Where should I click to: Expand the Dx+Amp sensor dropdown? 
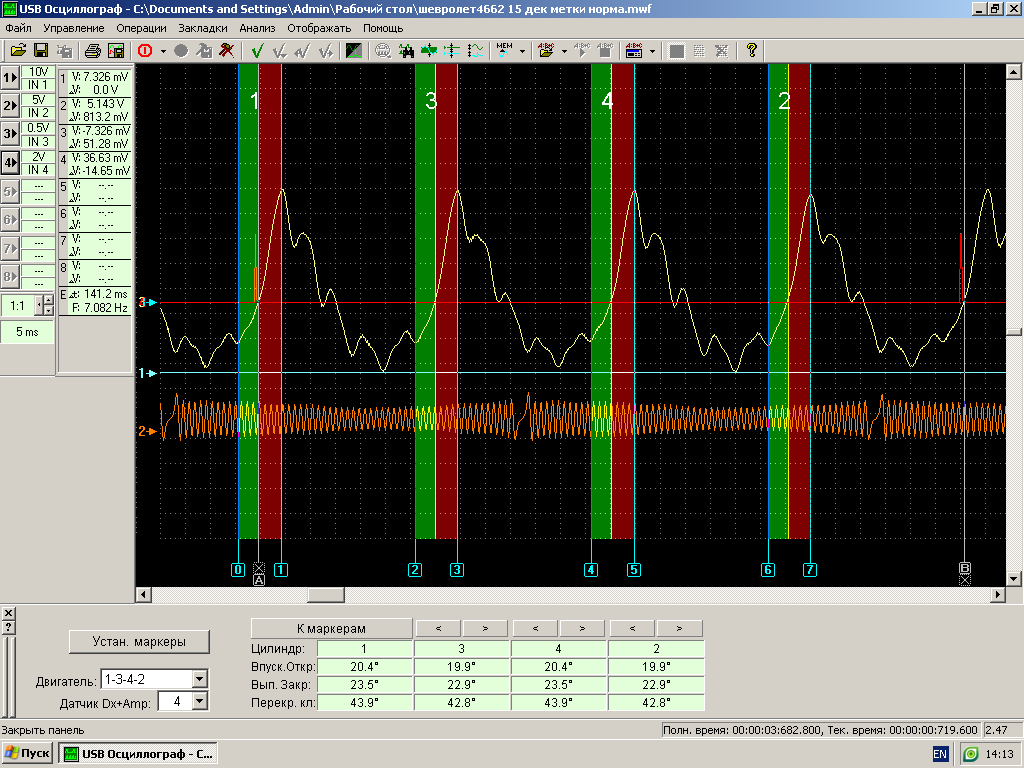[x=199, y=702]
